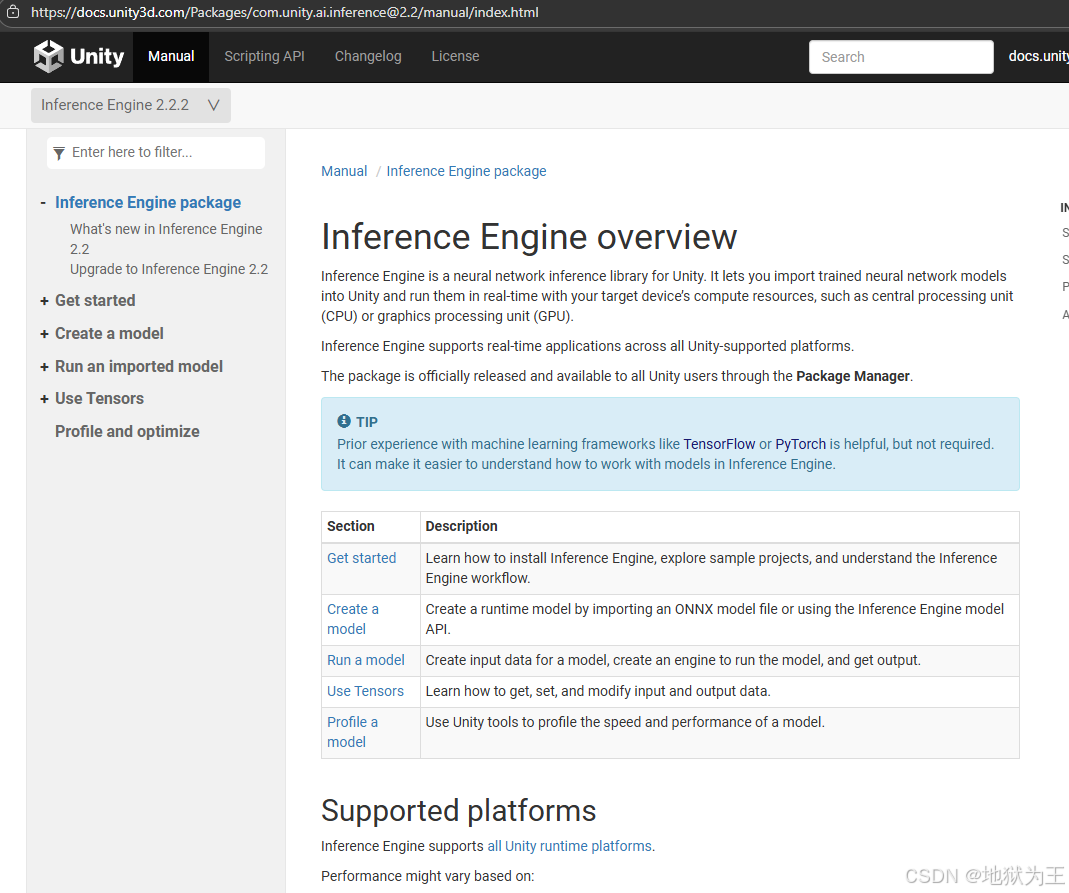Open Get started in sidebar
The width and height of the screenshot is (1069, 893).
pyautogui.click(x=95, y=301)
